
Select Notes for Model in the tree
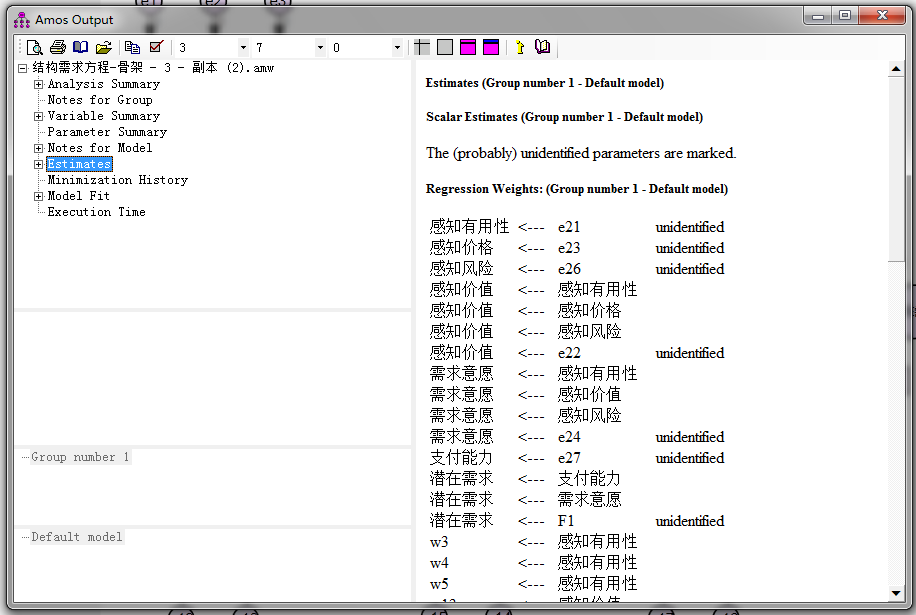(x=100, y=148)
